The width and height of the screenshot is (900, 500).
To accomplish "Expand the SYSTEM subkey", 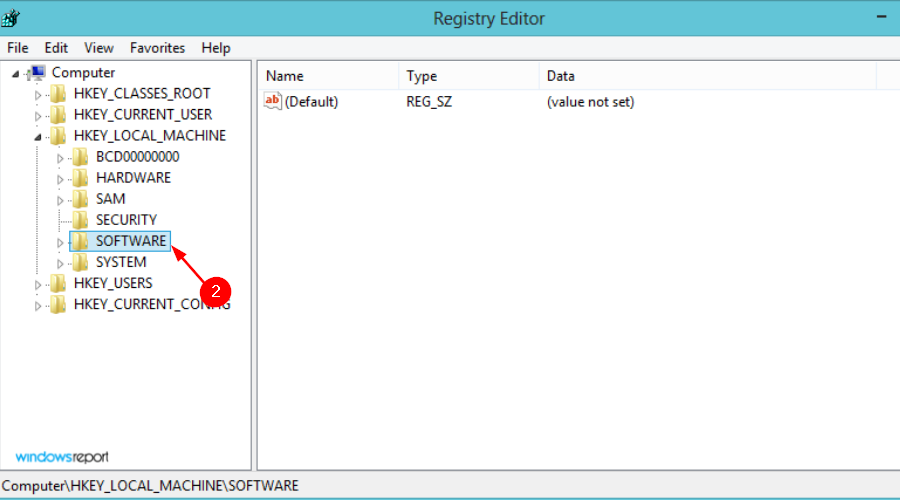I will (60, 264).
